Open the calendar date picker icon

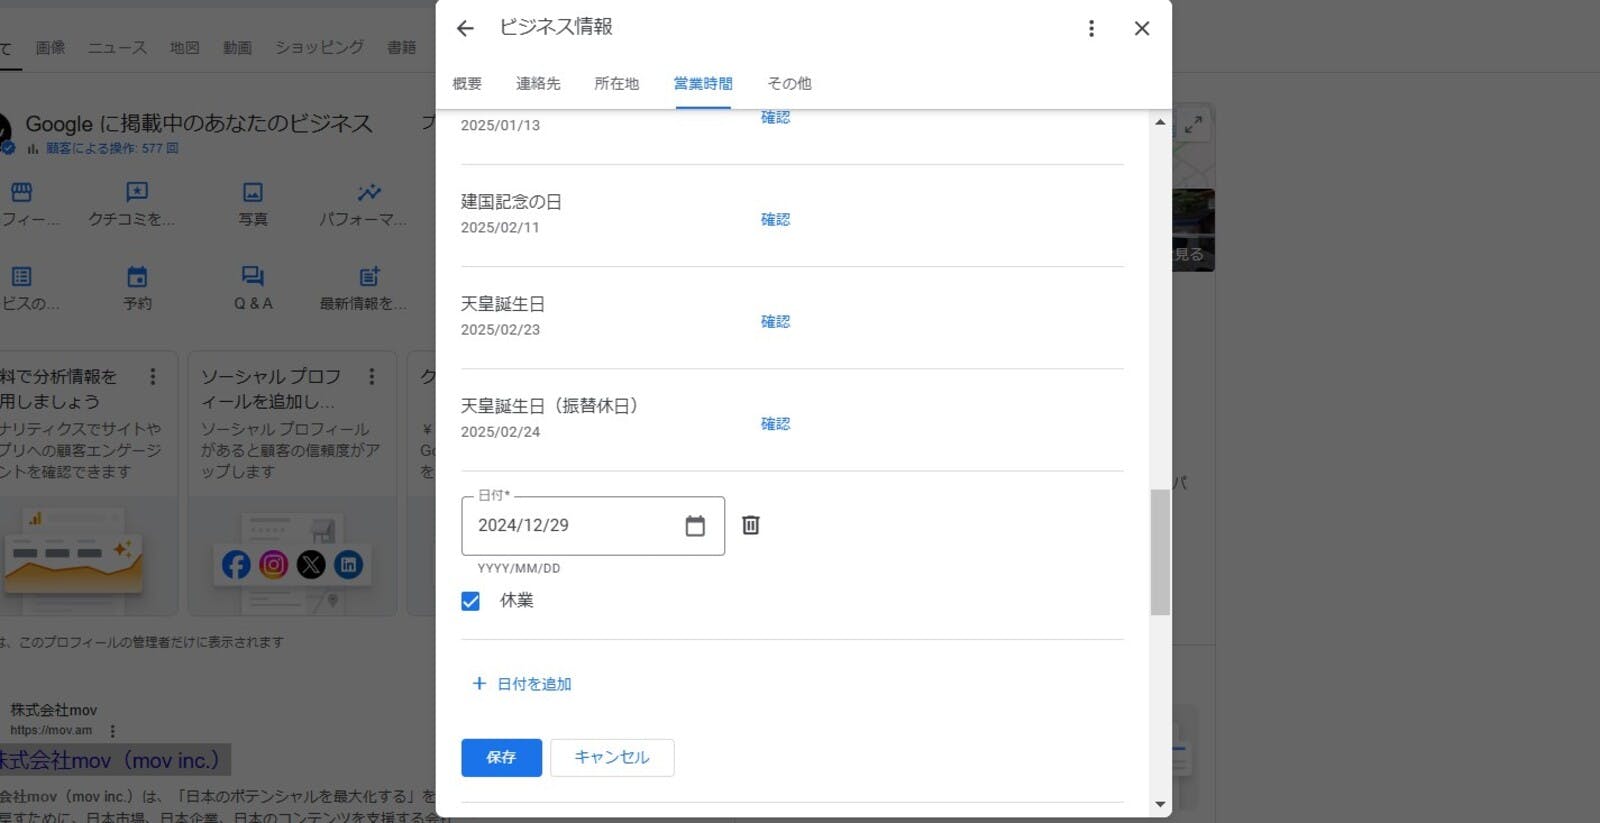tap(695, 526)
